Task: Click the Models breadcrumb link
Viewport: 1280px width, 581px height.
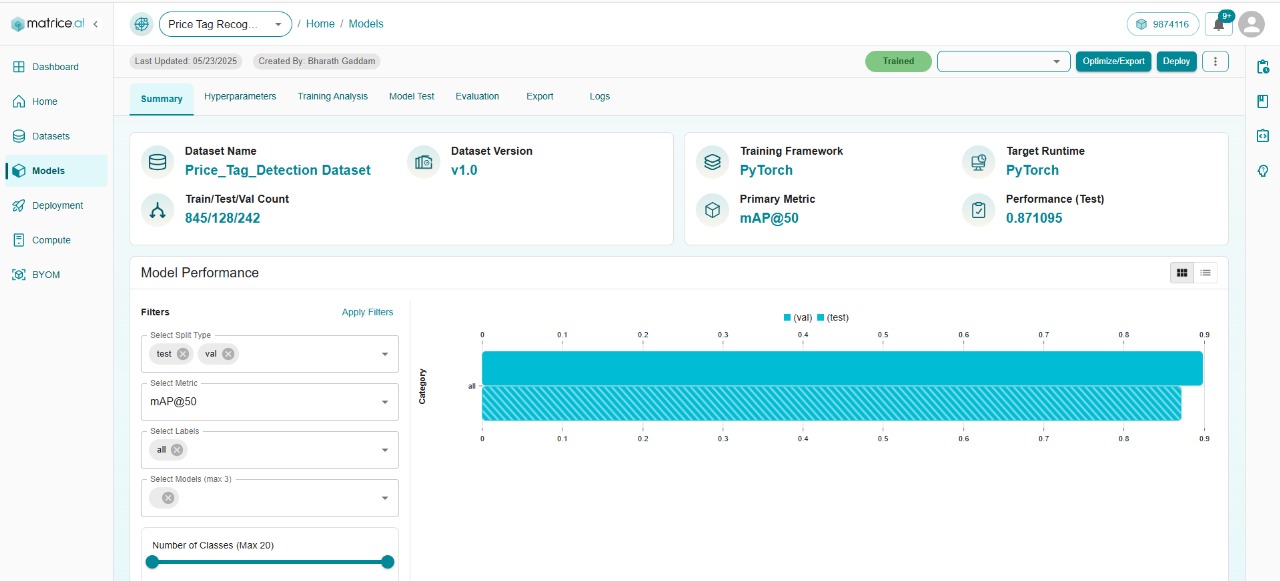Action: [x=366, y=24]
